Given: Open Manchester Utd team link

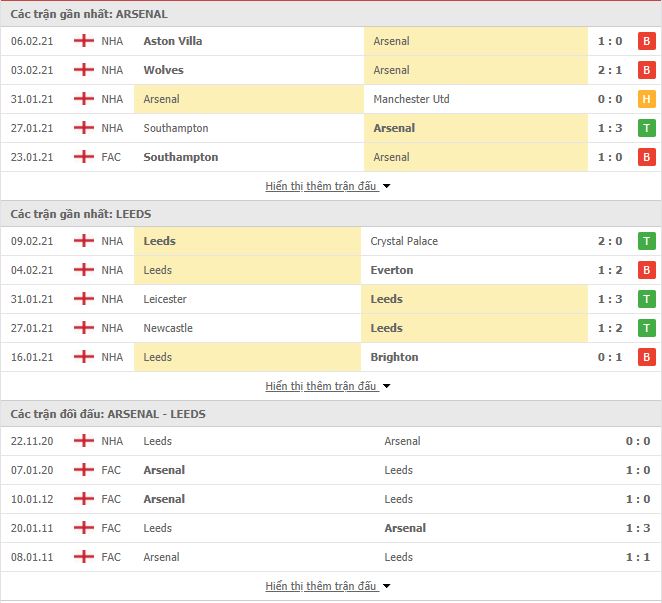Looking at the screenshot, I should (x=411, y=99).
